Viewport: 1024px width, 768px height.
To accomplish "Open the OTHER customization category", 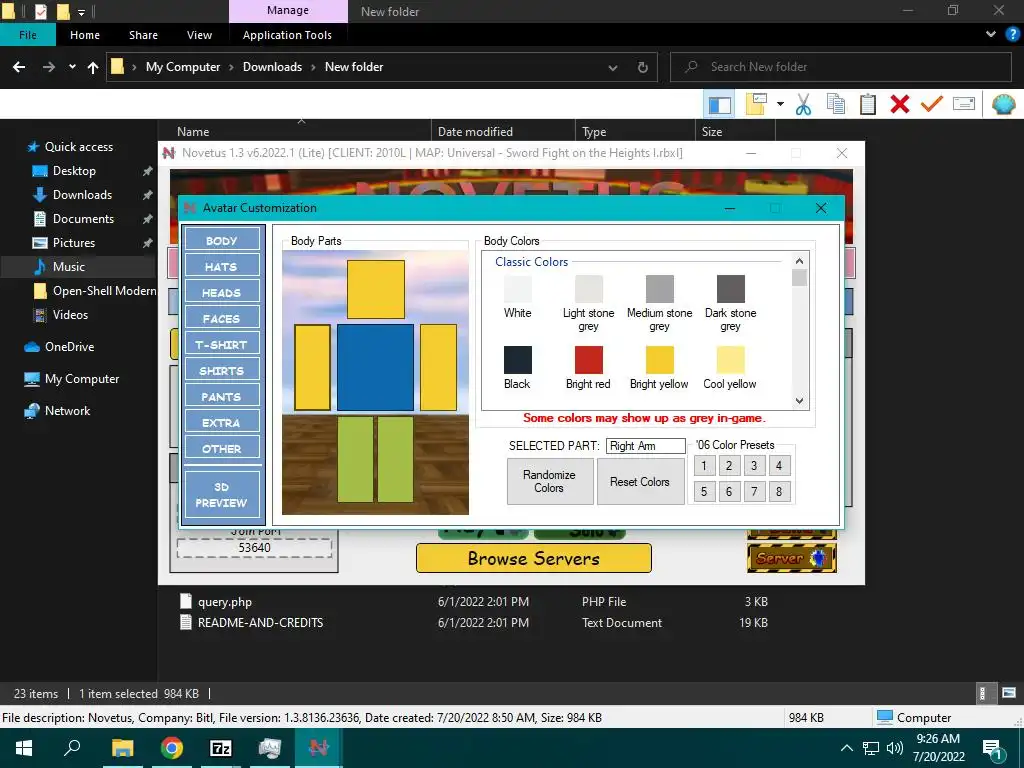I will 222,449.
